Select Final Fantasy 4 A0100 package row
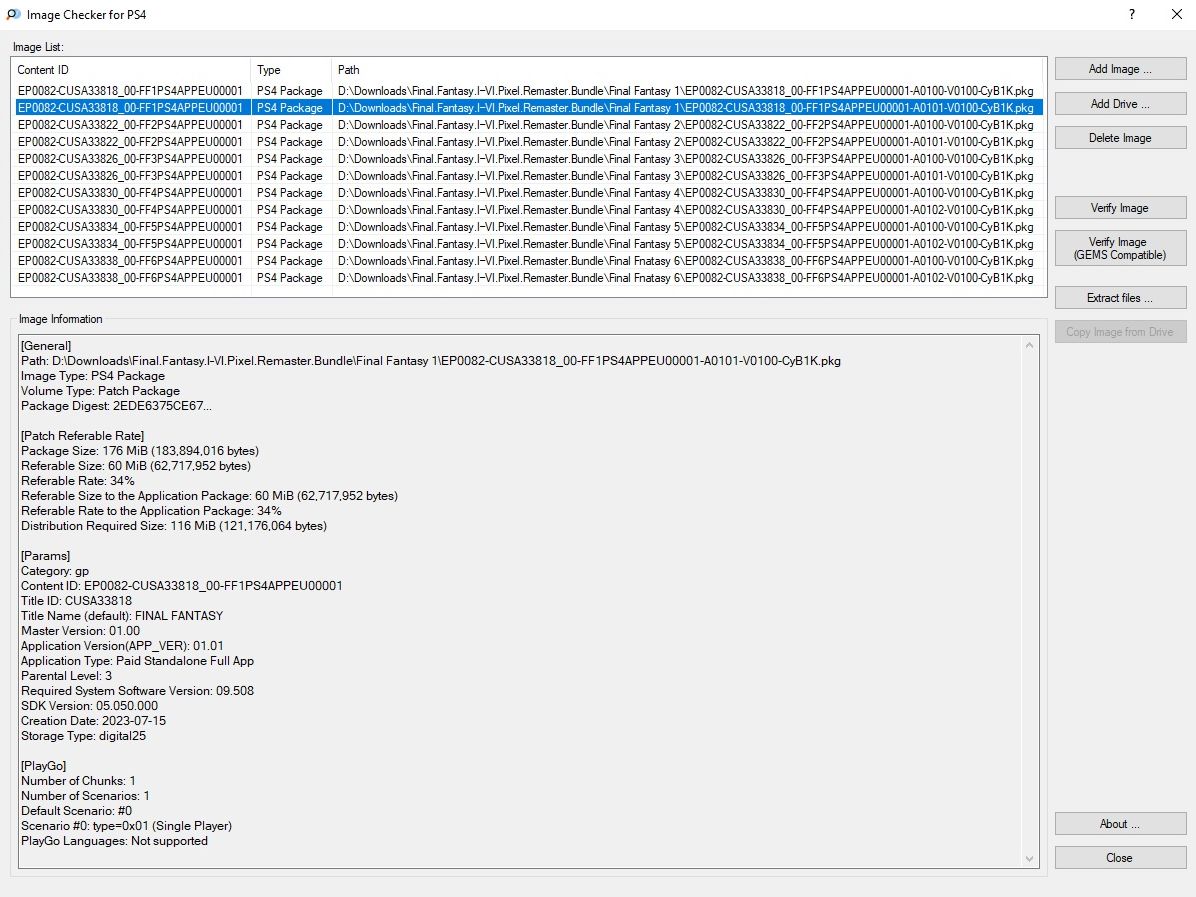1196x897 pixels. [528, 193]
